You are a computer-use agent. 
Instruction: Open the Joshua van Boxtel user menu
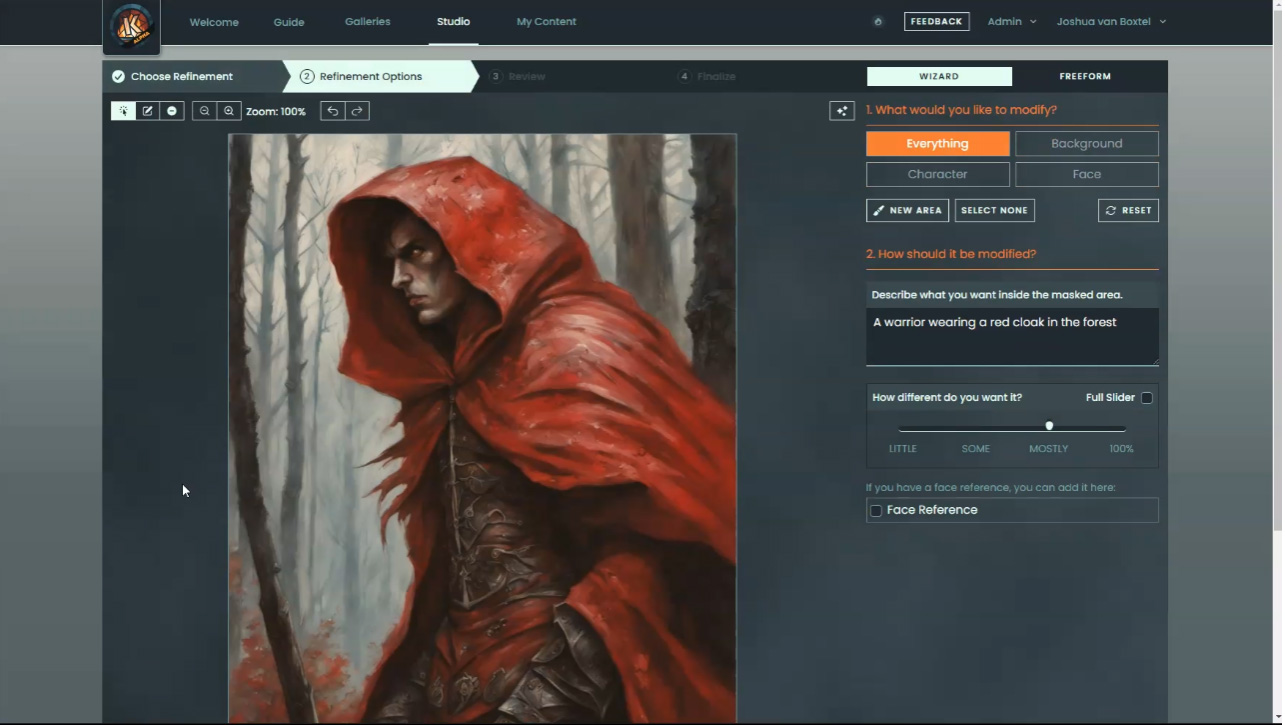pos(1110,22)
